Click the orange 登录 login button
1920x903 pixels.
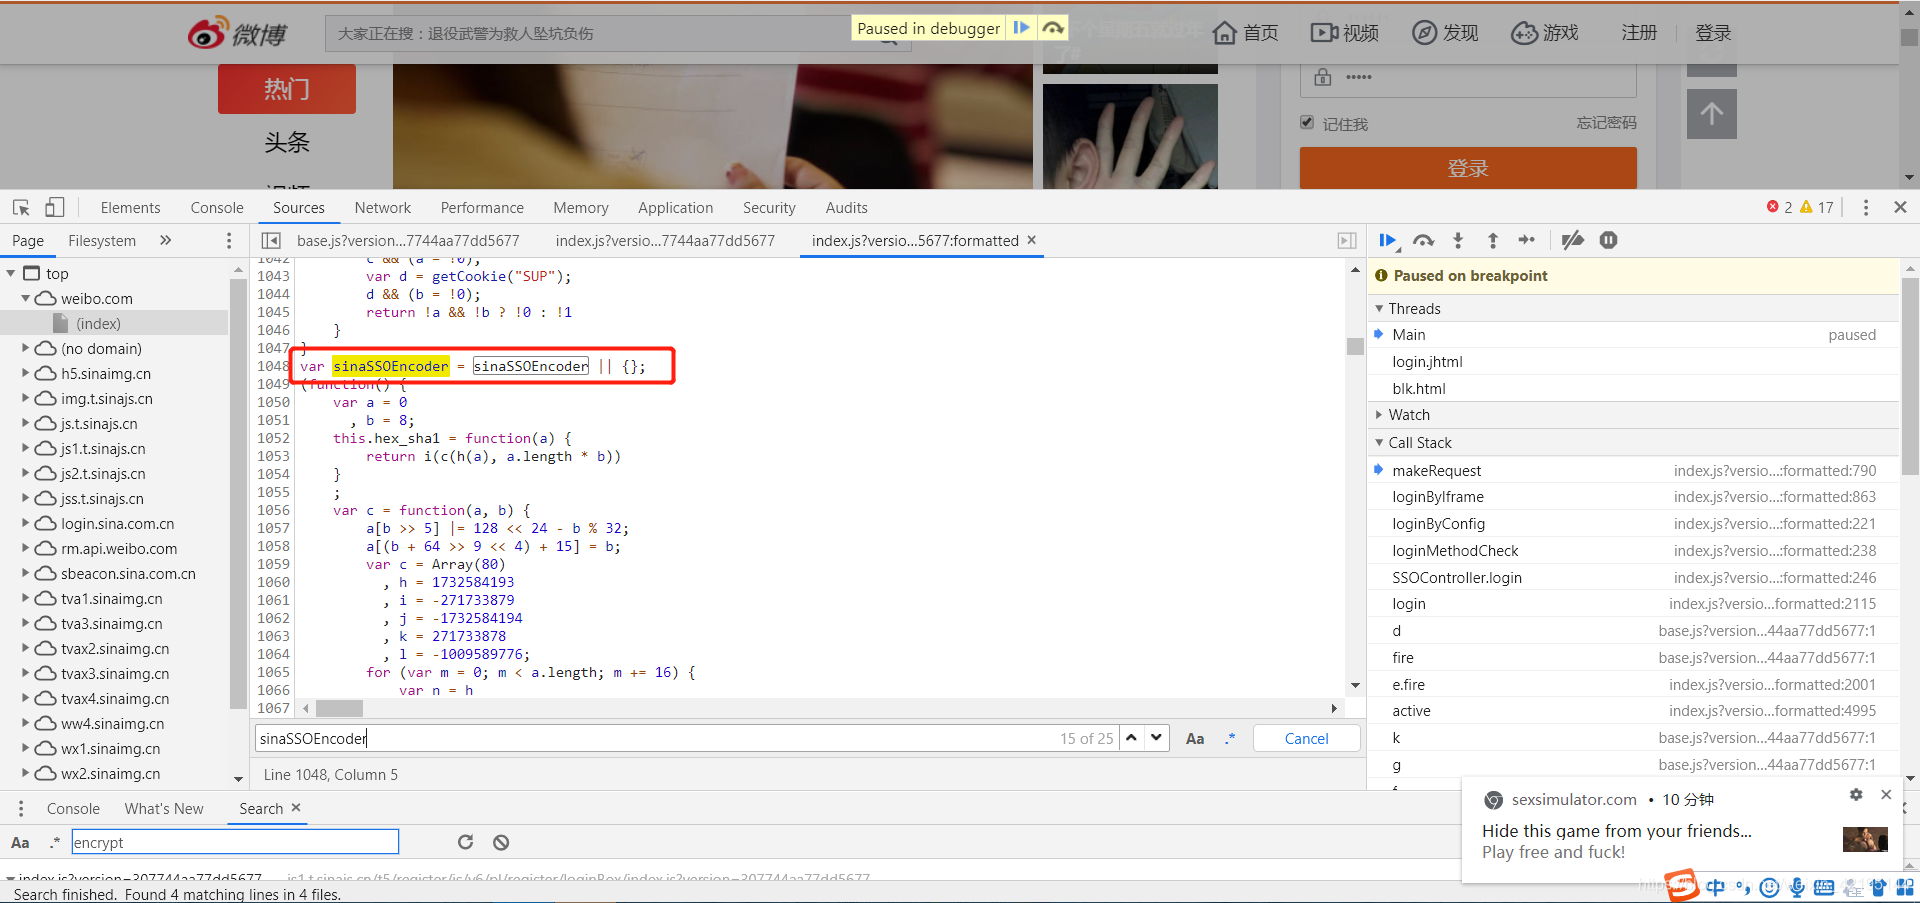point(1467,168)
